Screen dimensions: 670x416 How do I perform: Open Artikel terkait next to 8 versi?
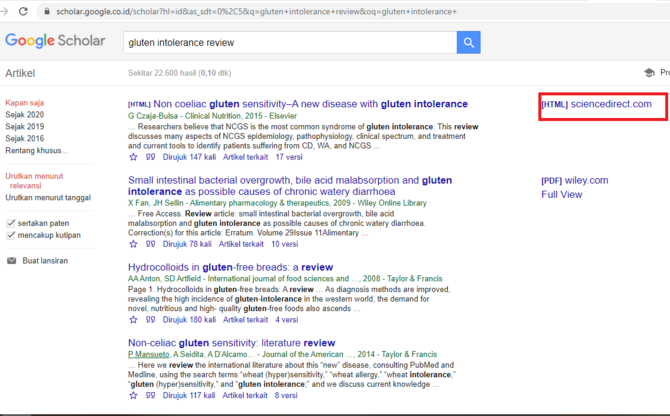tap(245, 395)
